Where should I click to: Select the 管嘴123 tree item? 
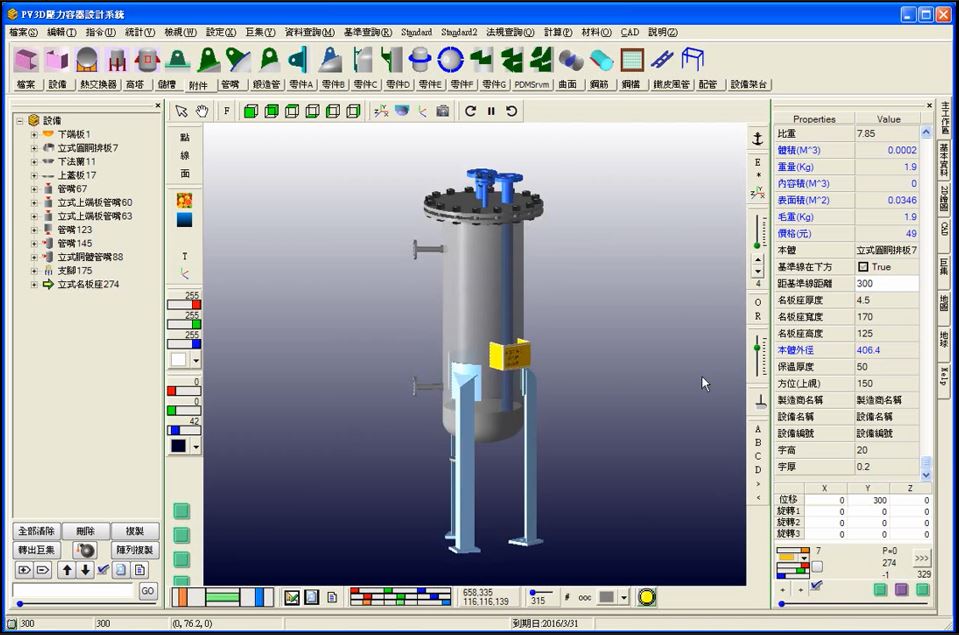click(x=75, y=230)
